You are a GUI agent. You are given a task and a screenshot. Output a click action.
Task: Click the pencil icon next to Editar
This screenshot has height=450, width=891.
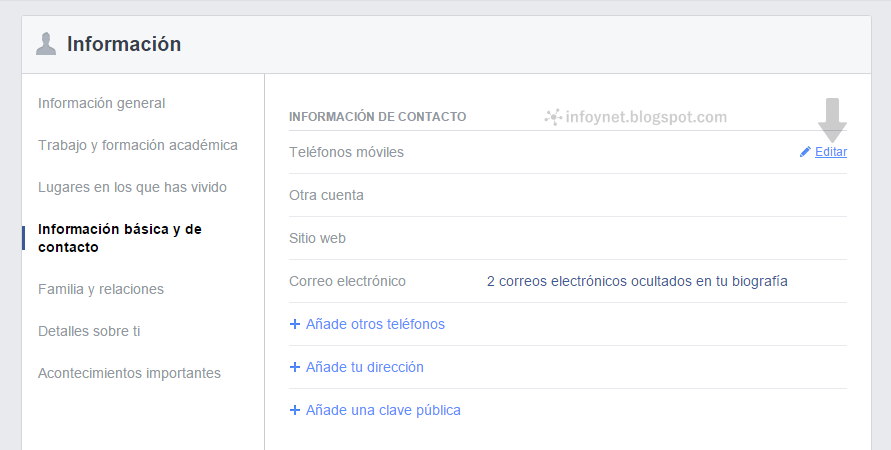[805, 152]
